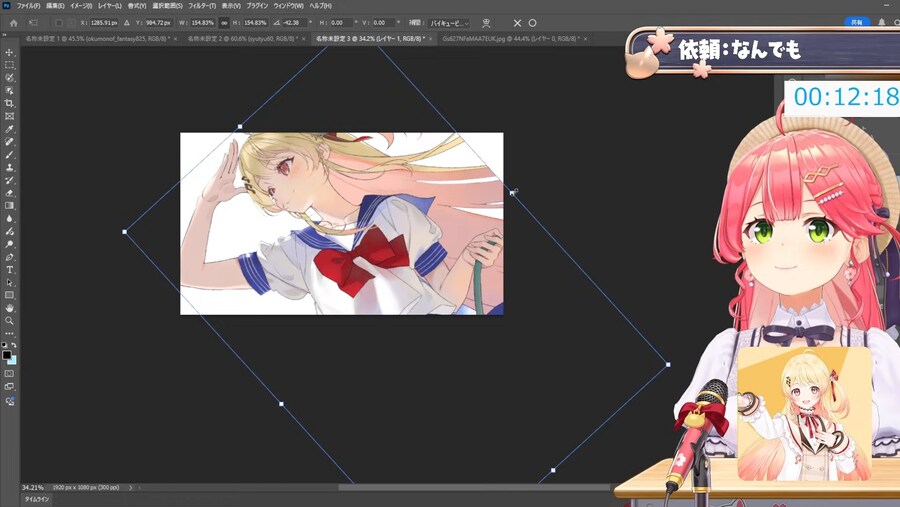Toggle maintain aspect ratio link

point(224,23)
